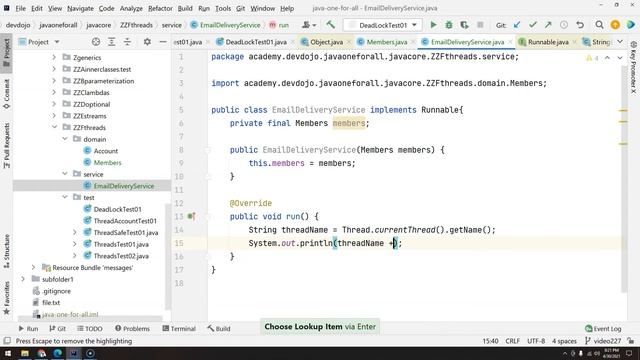Update project with Git blue arrow
640x360 pixels.
point(517,25)
